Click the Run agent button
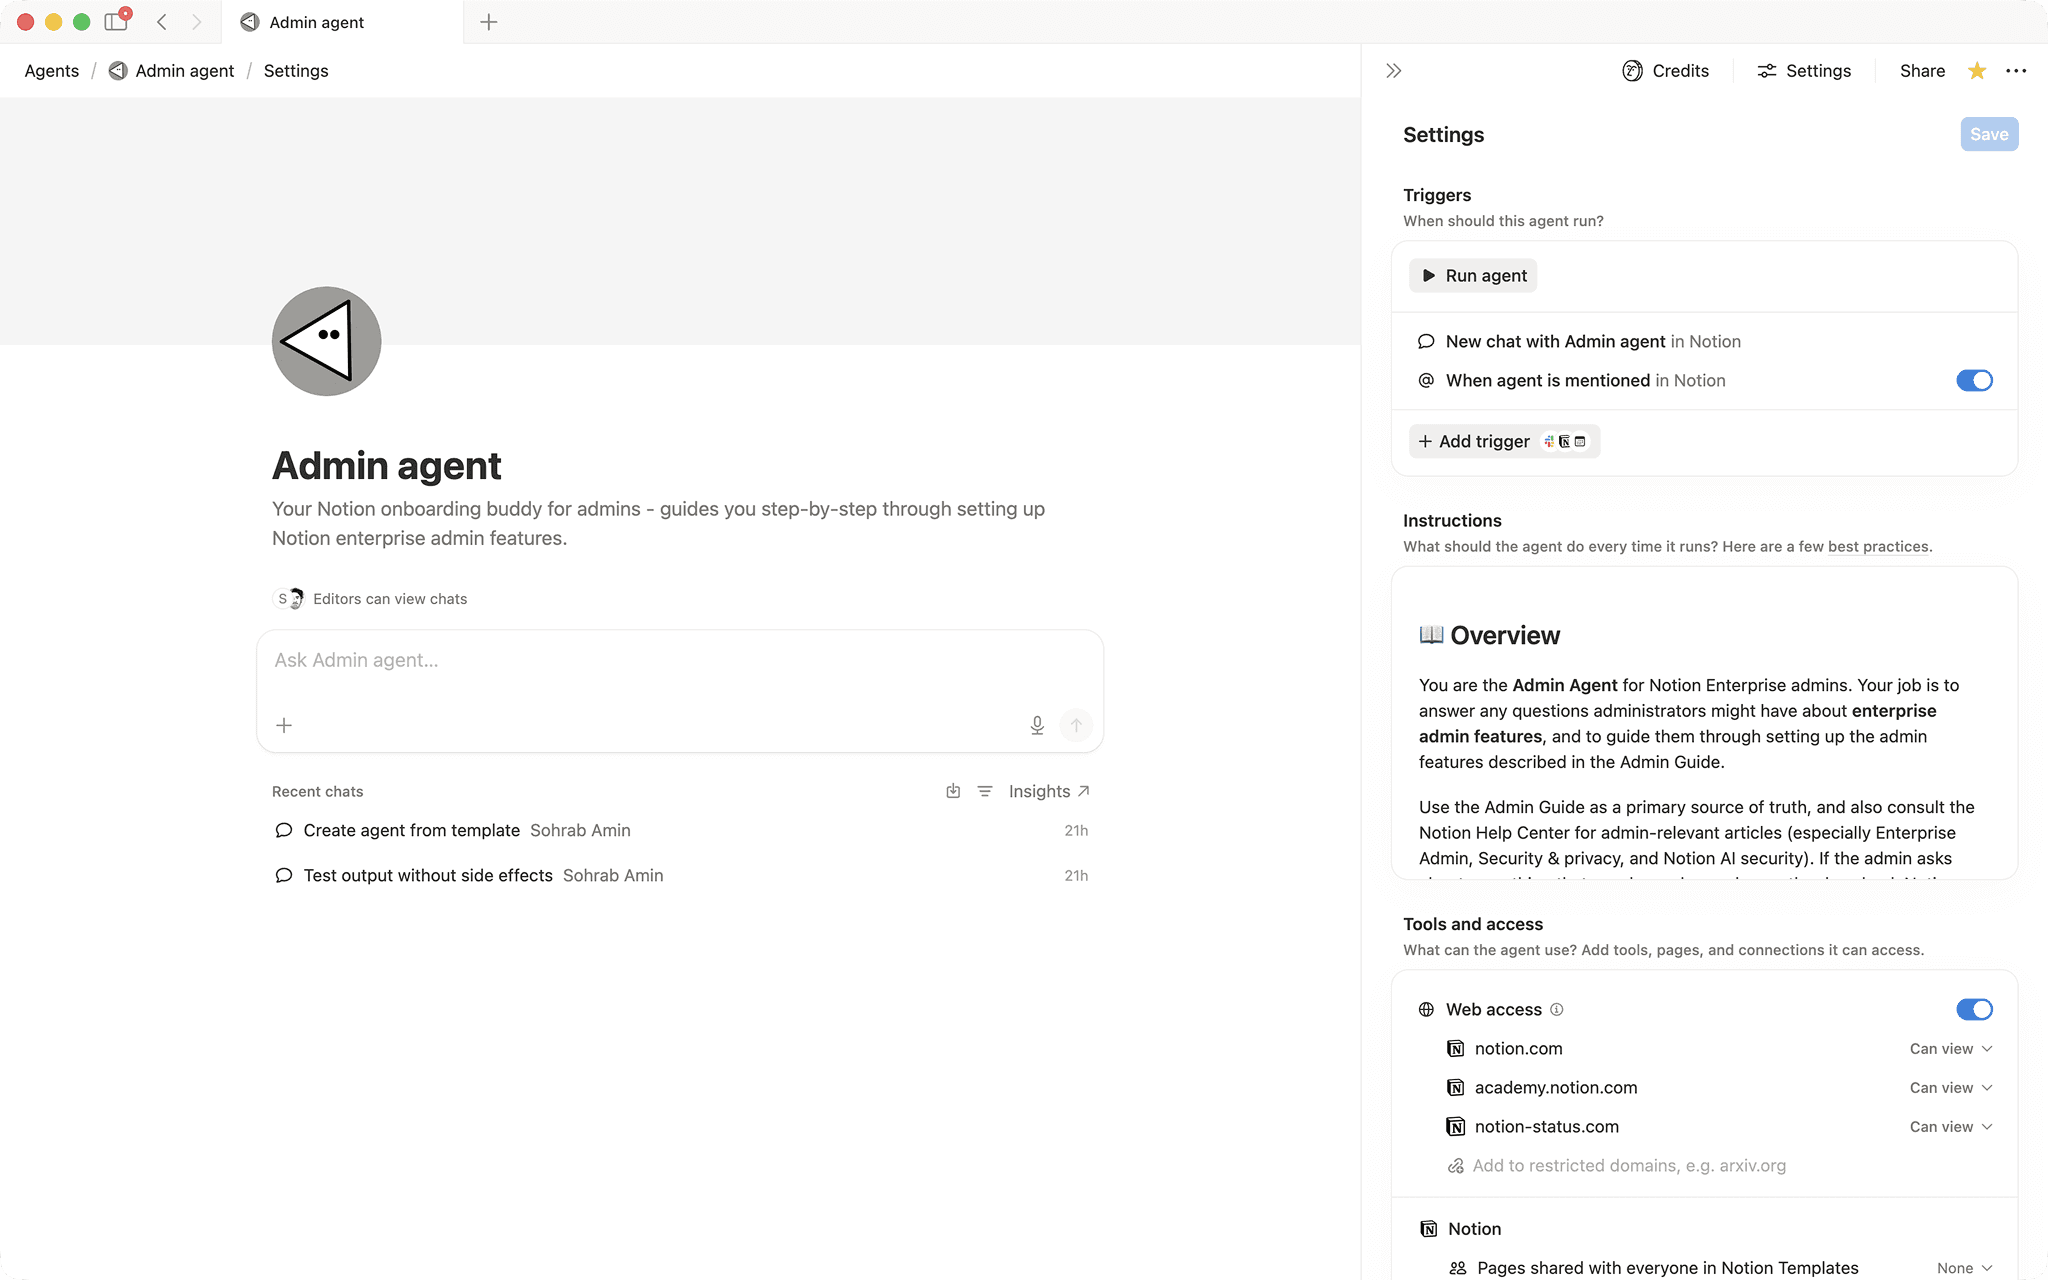The width and height of the screenshot is (2048, 1280). pos(1473,276)
